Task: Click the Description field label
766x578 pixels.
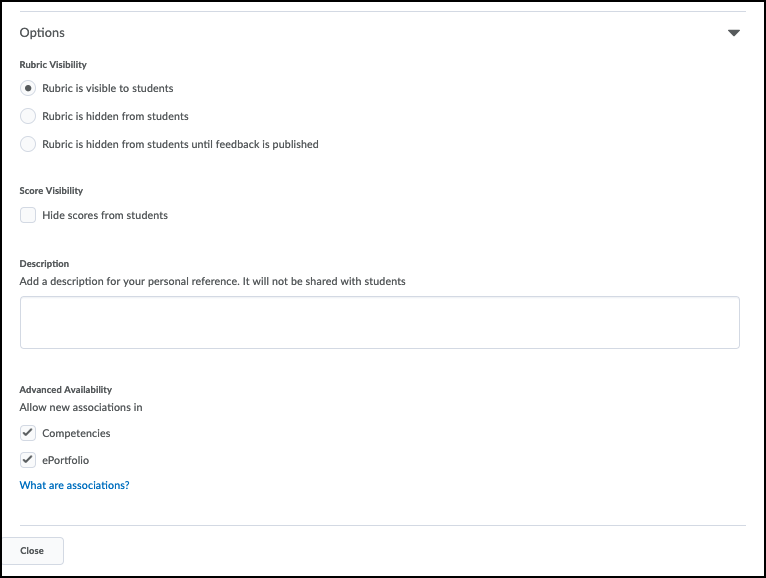Action: click(x=44, y=264)
